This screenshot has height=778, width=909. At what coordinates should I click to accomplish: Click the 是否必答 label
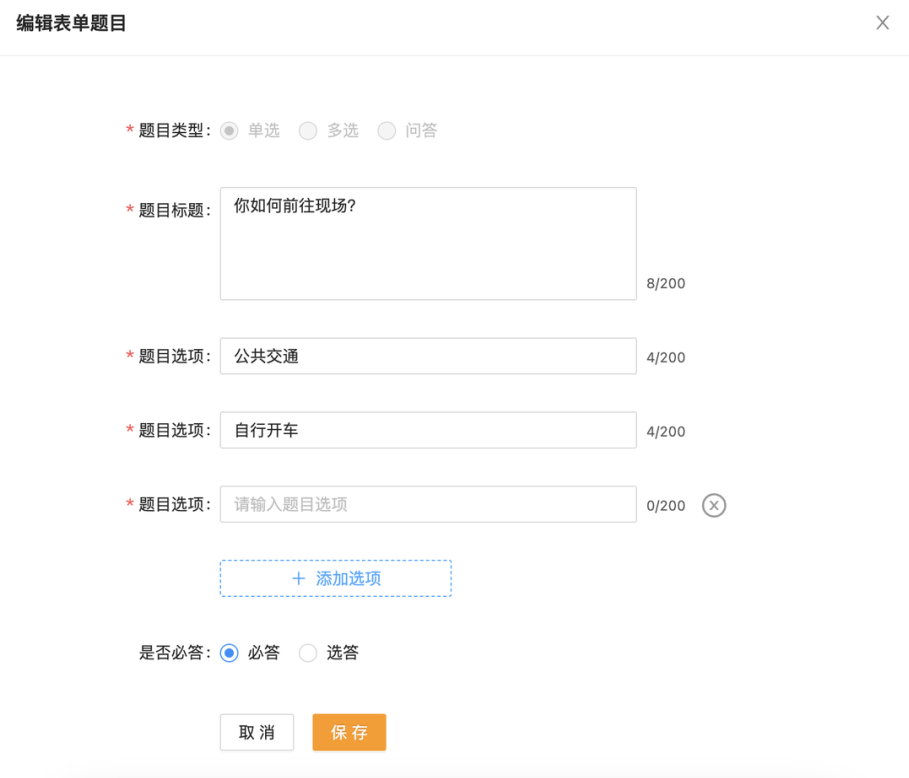coord(173,653)
